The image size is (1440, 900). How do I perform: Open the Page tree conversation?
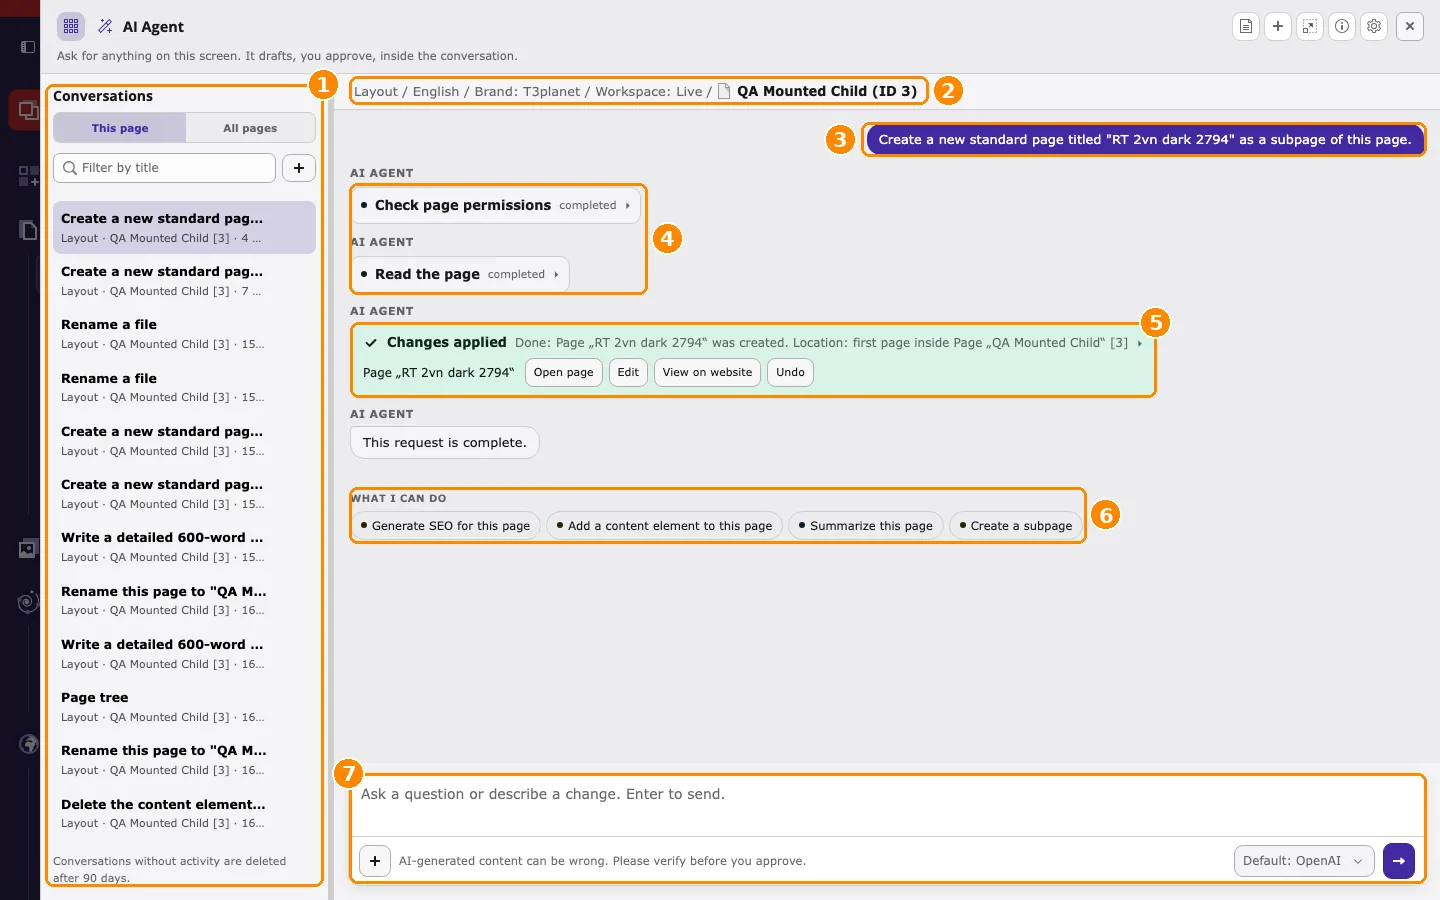pos(184,707)
